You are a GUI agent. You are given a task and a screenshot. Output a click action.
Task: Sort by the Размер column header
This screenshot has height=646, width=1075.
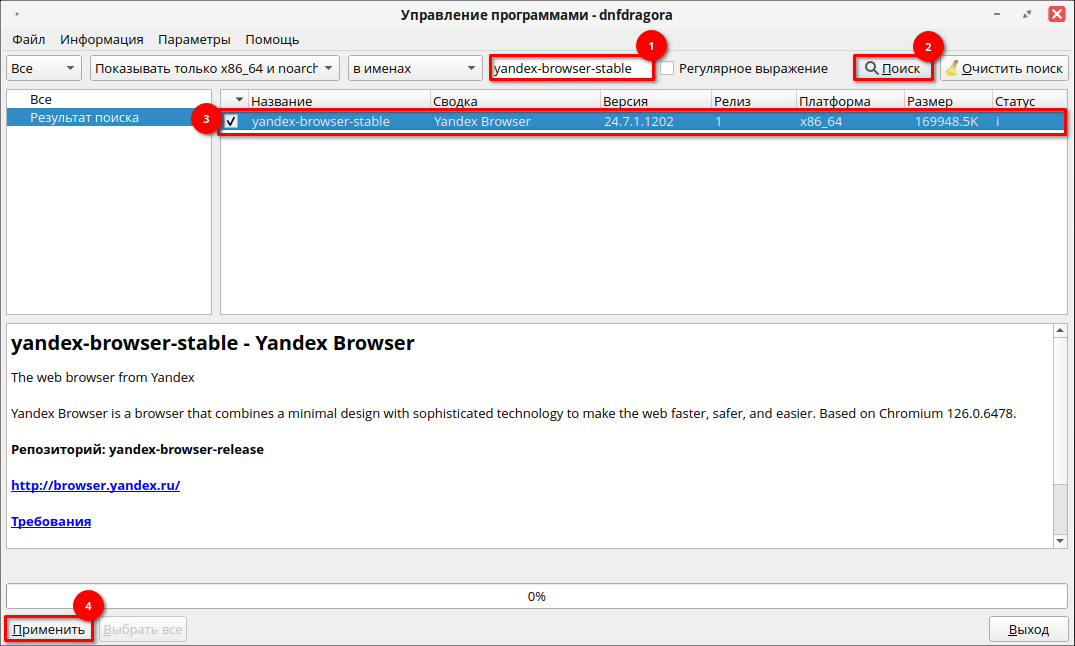coord(947,101)
